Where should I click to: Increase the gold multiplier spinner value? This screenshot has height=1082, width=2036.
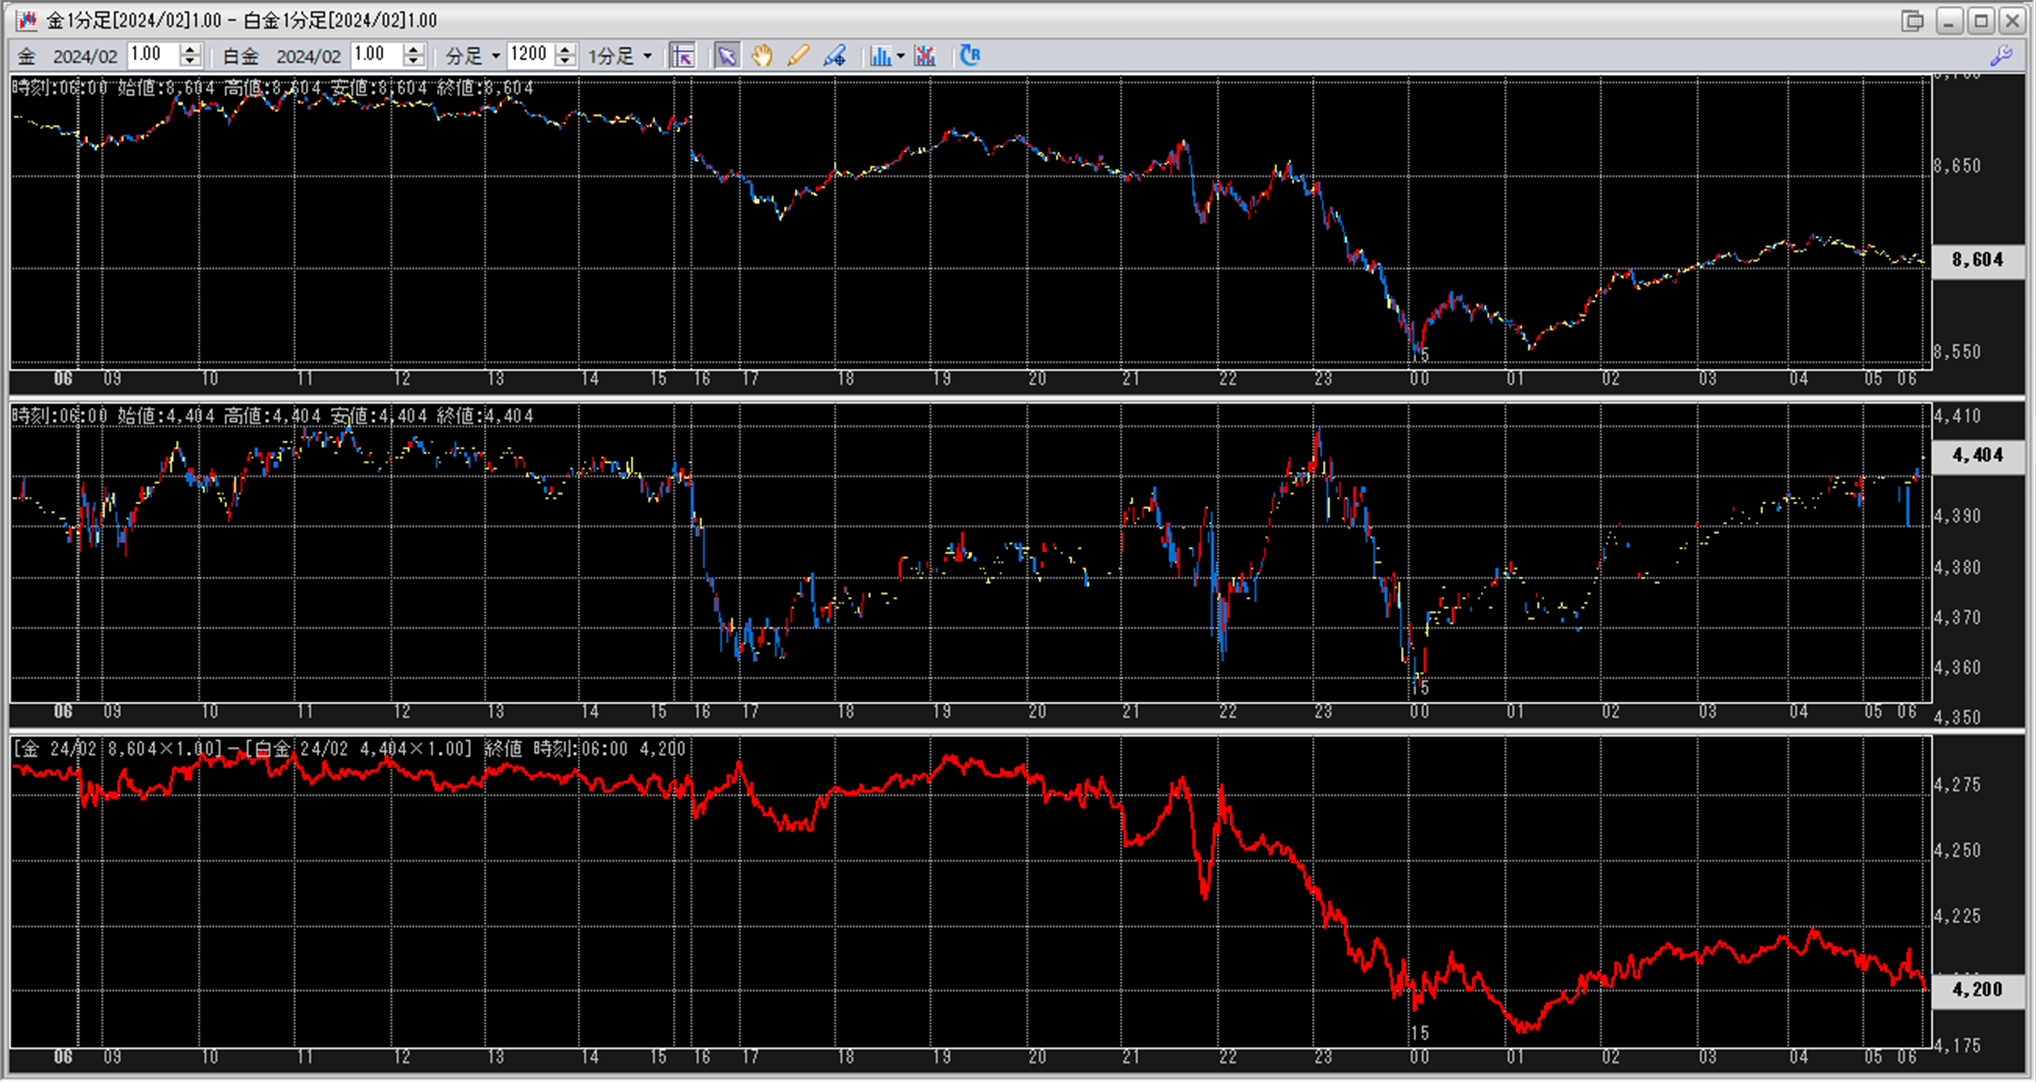point(191,50)
